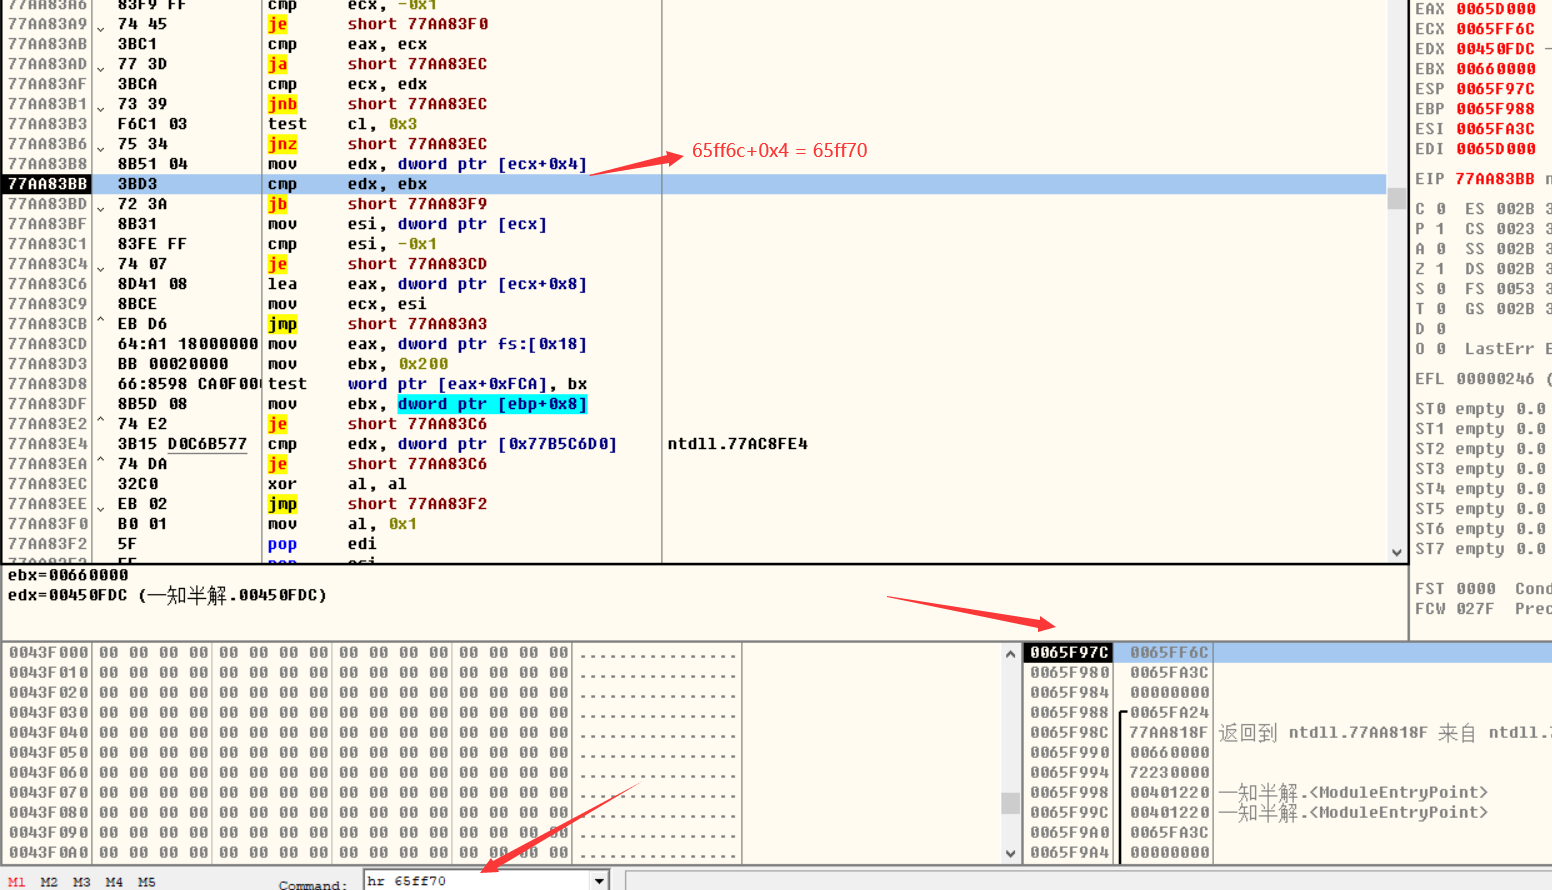The width and height of the screenshot is (1552, 890).
Task: Click the FCW value 027F
Action: coord(1476,609)
